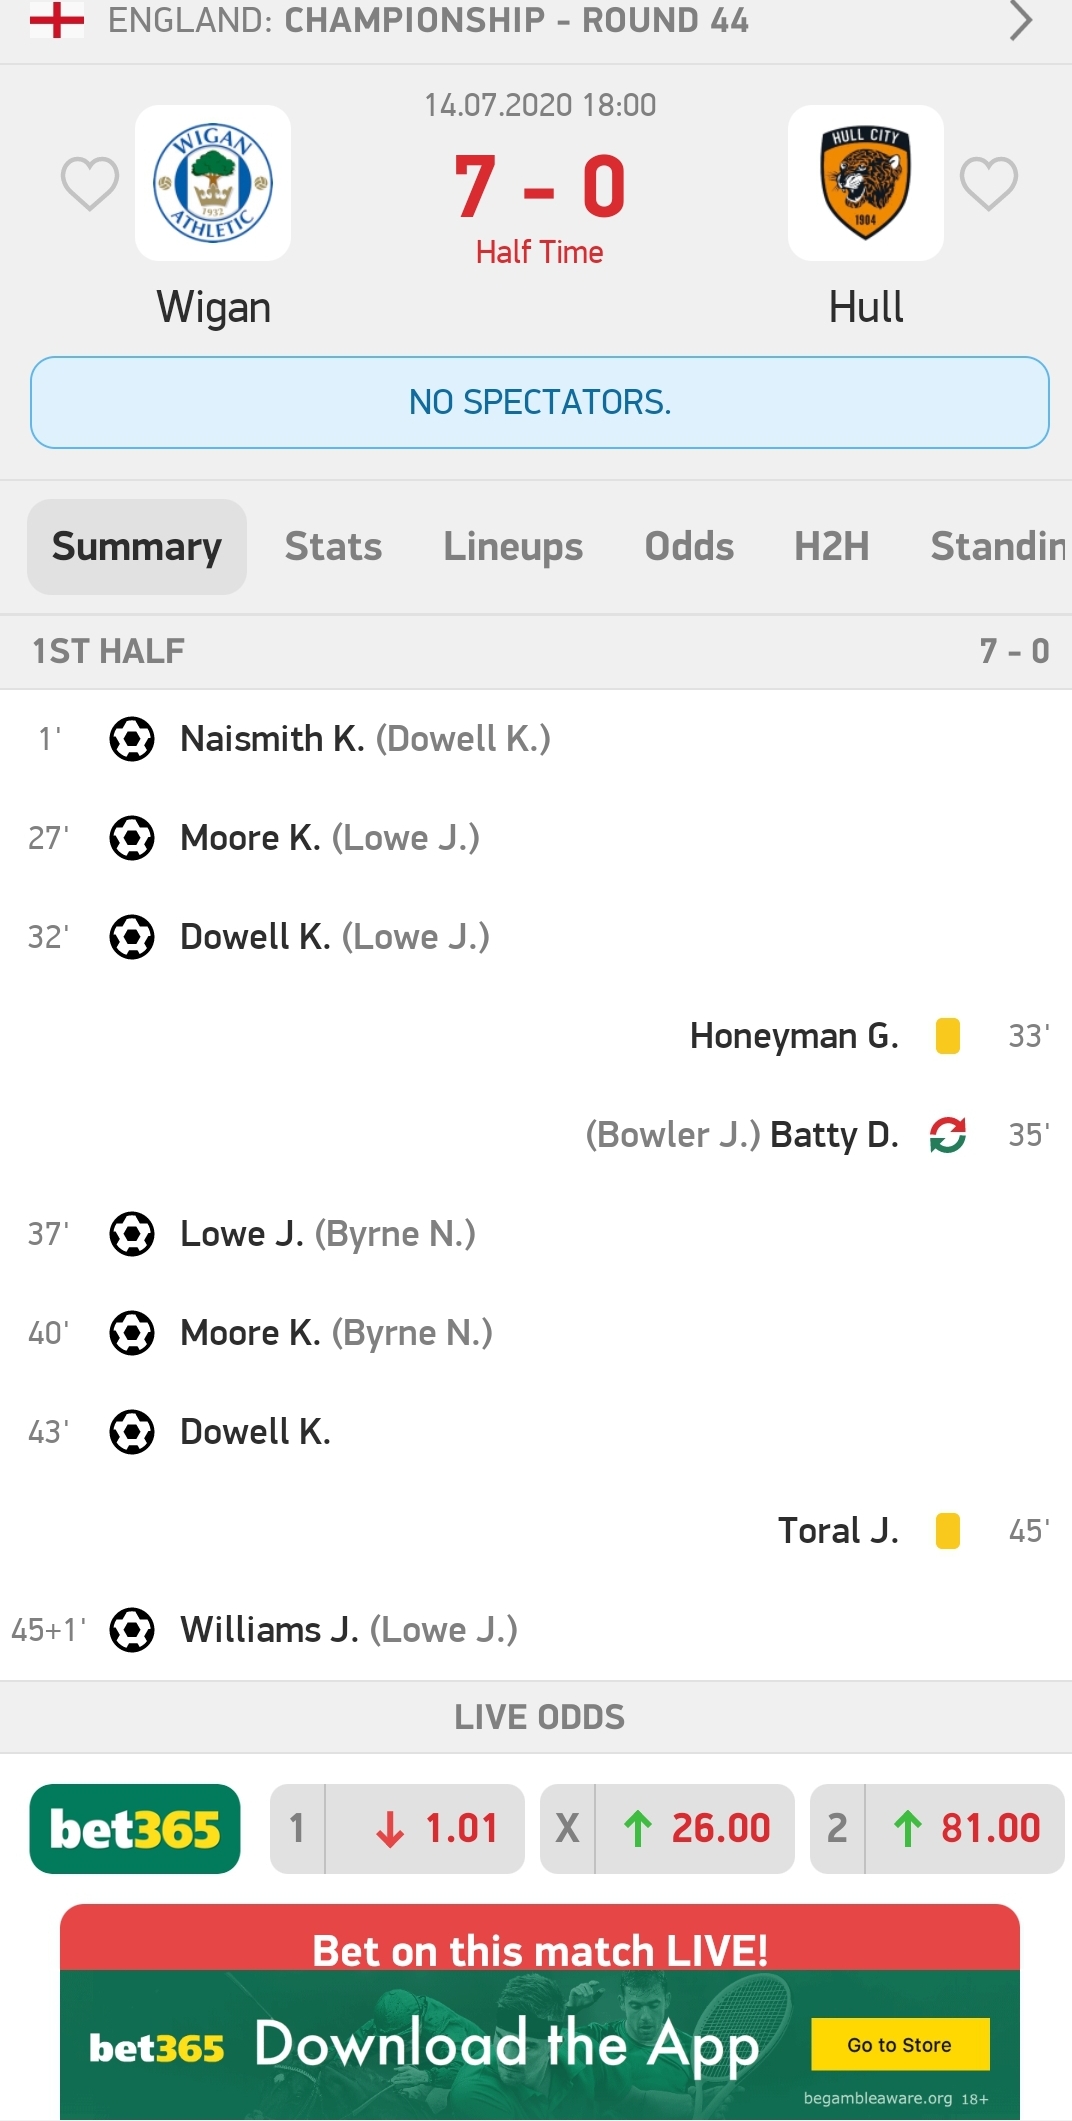This screenshot has height=2121, width=1072.
Task: Tap goal icon for Naismith K. 1' goal
Action: point(132,739)
